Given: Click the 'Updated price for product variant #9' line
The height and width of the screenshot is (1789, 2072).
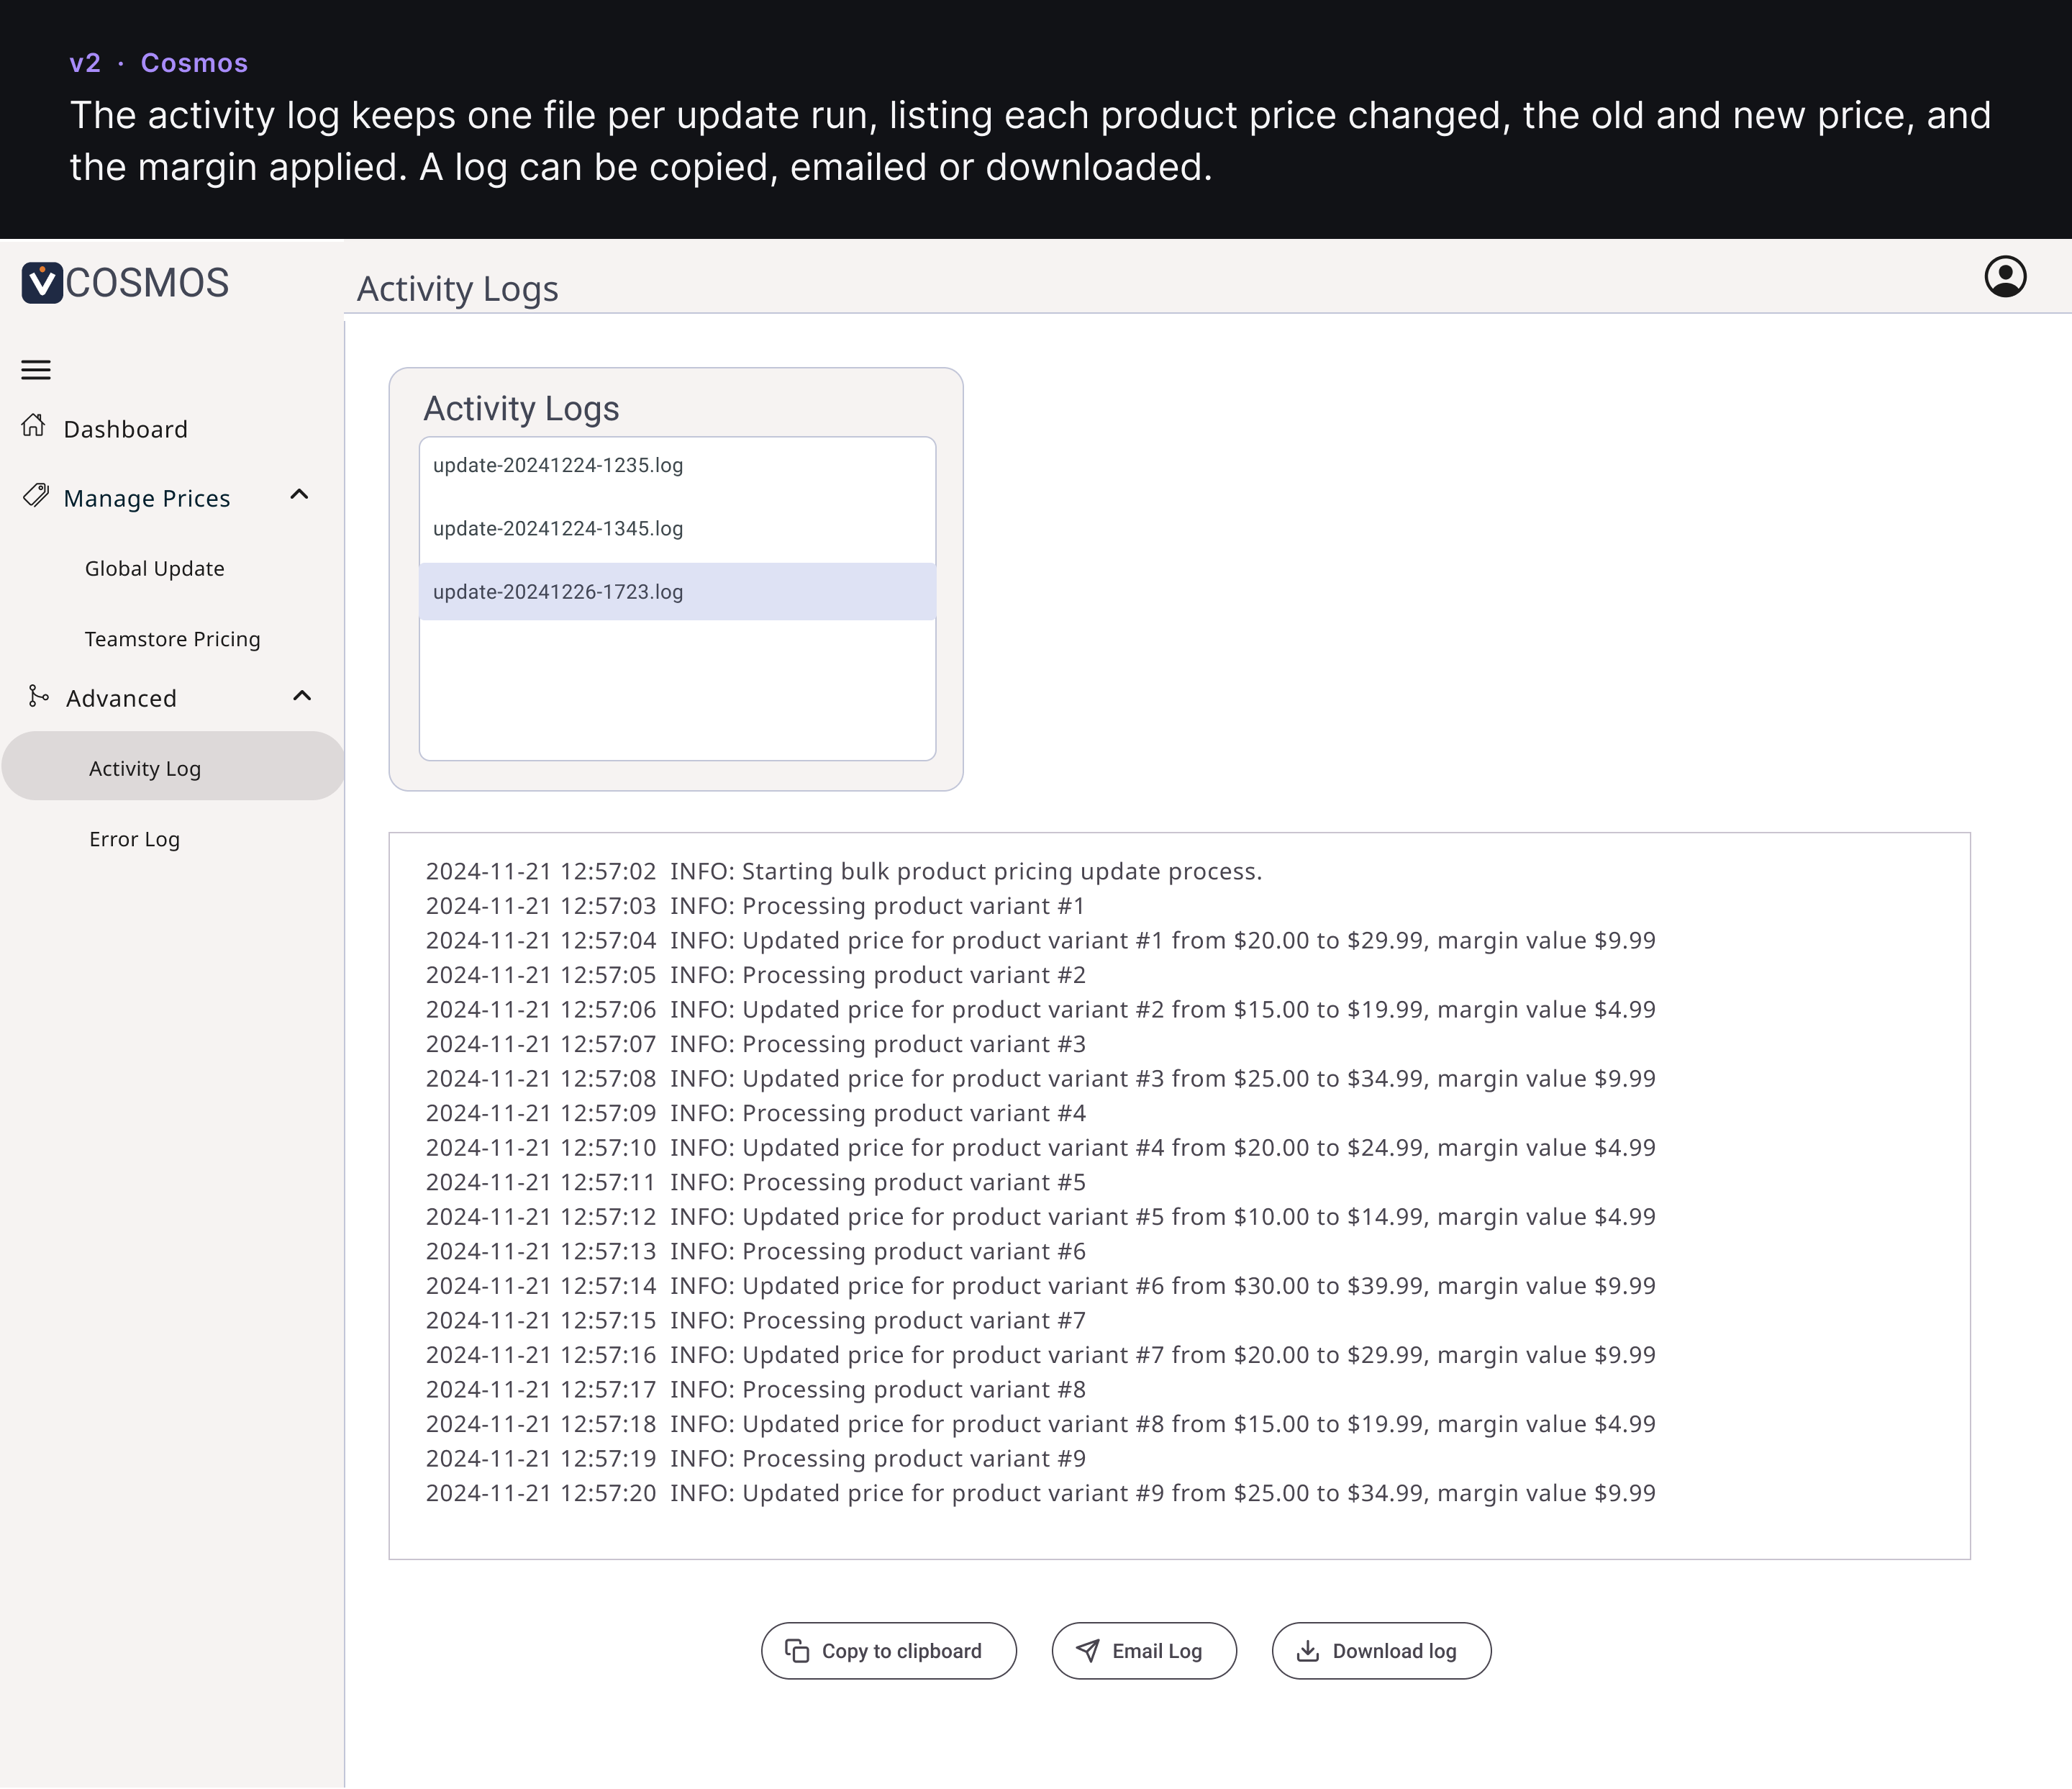Looking at the screenshot, I should (1040, 1494).
